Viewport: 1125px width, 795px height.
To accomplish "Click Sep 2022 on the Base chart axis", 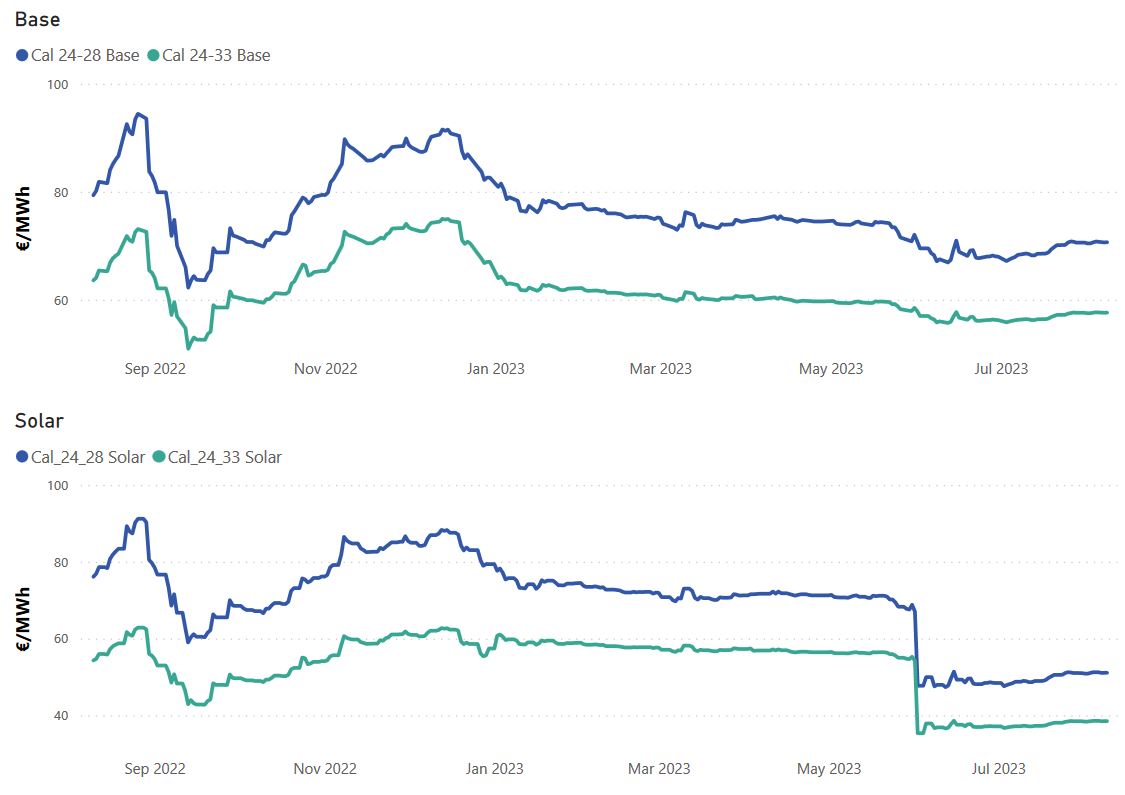I will (154, 369).
